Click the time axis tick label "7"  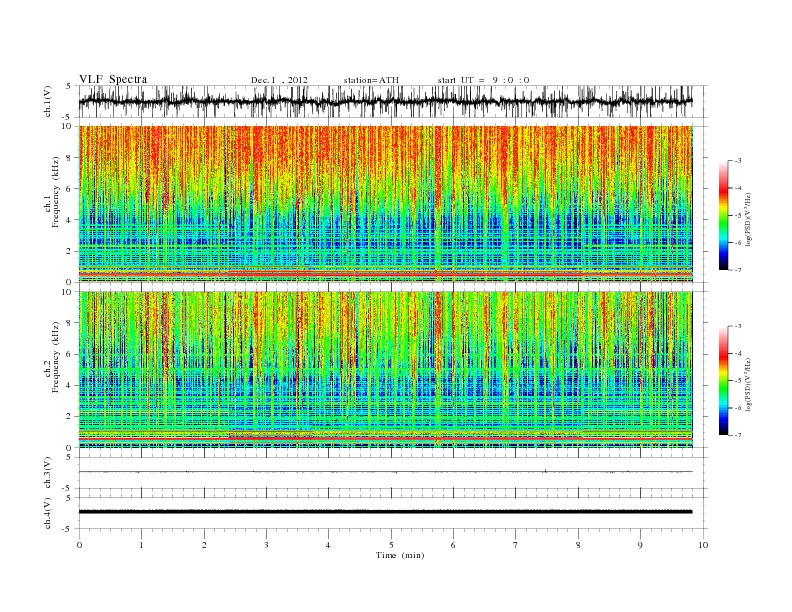pos(516,545)
